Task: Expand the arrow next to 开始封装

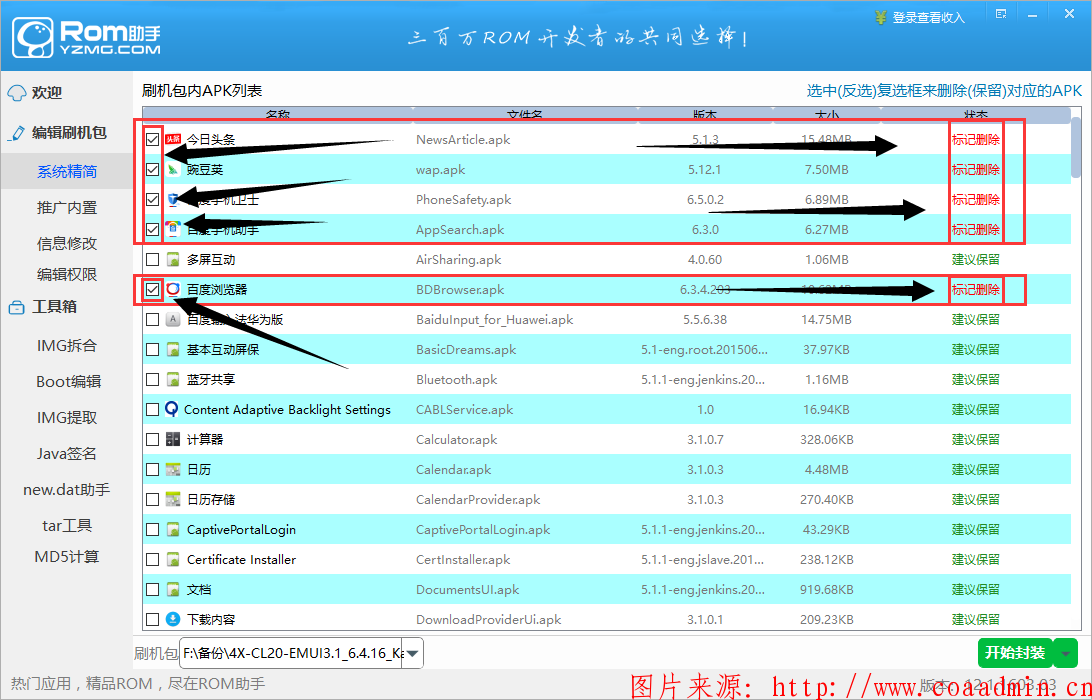Action: pos(1066,653)
